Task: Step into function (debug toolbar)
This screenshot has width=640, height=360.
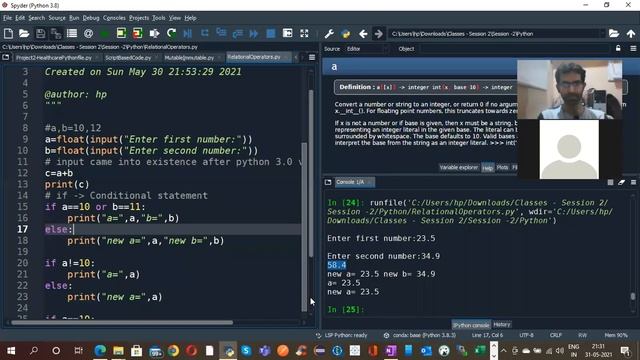Action: click(x=221, y=33)
